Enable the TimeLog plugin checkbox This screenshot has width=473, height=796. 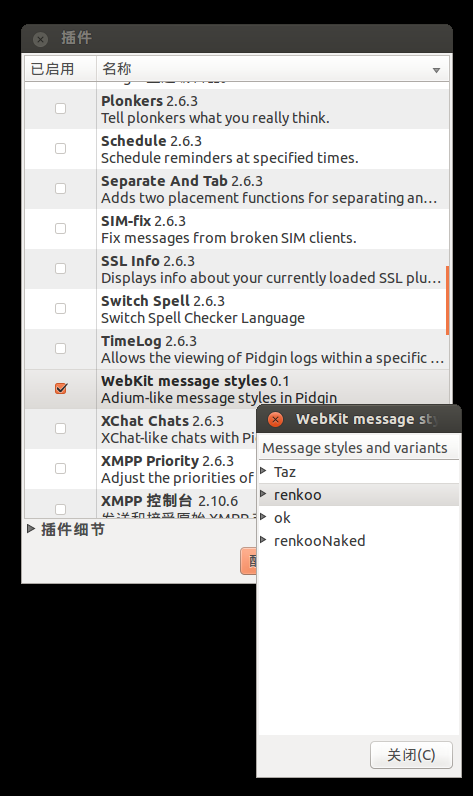[60, 349]
